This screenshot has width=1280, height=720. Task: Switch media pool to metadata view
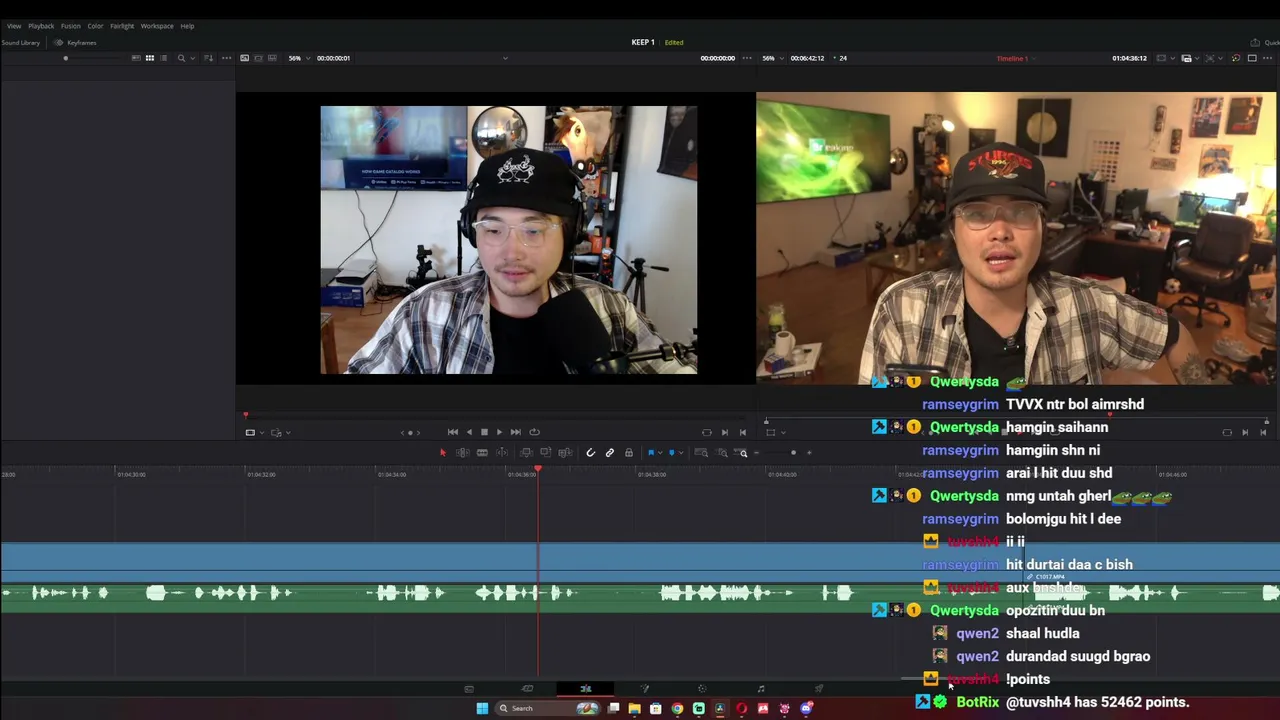click(136, 58)
